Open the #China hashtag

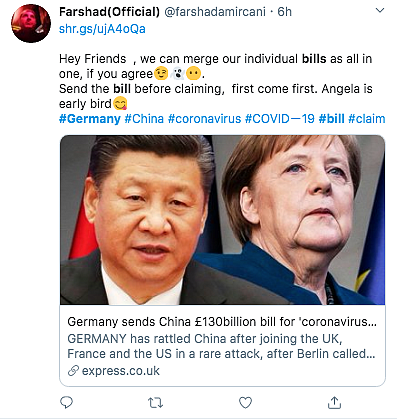pyautogui.click(x=144, y=119)
